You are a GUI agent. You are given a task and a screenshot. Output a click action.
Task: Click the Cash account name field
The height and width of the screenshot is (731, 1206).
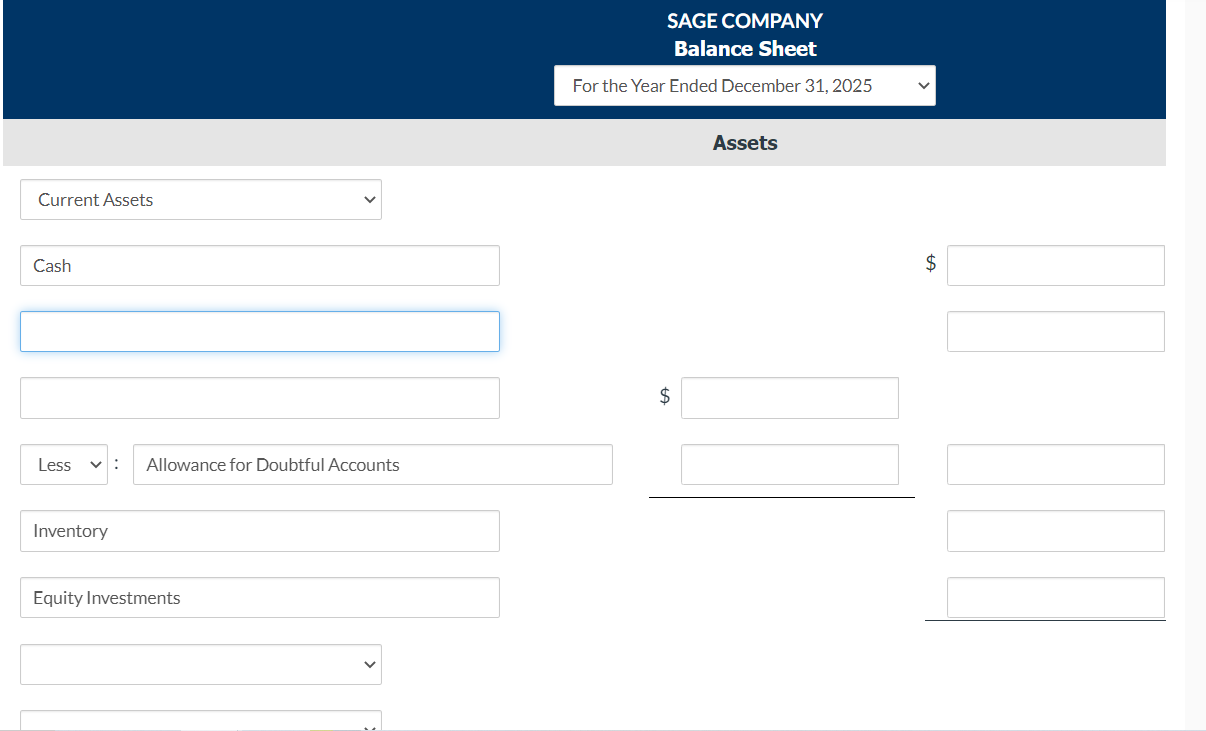pos(260,266)
